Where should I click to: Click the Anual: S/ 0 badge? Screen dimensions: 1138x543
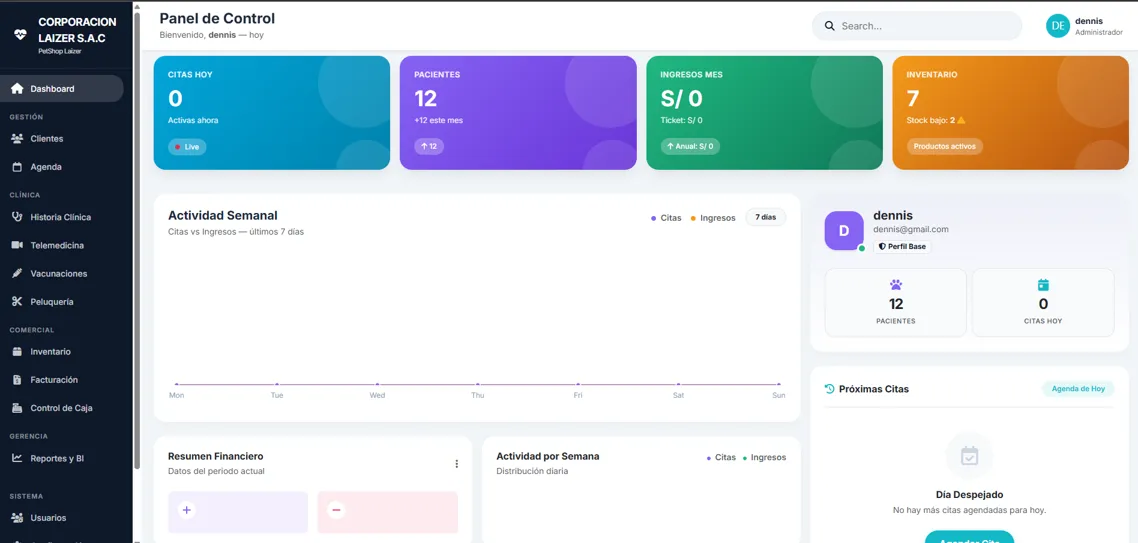click(690, 146)
